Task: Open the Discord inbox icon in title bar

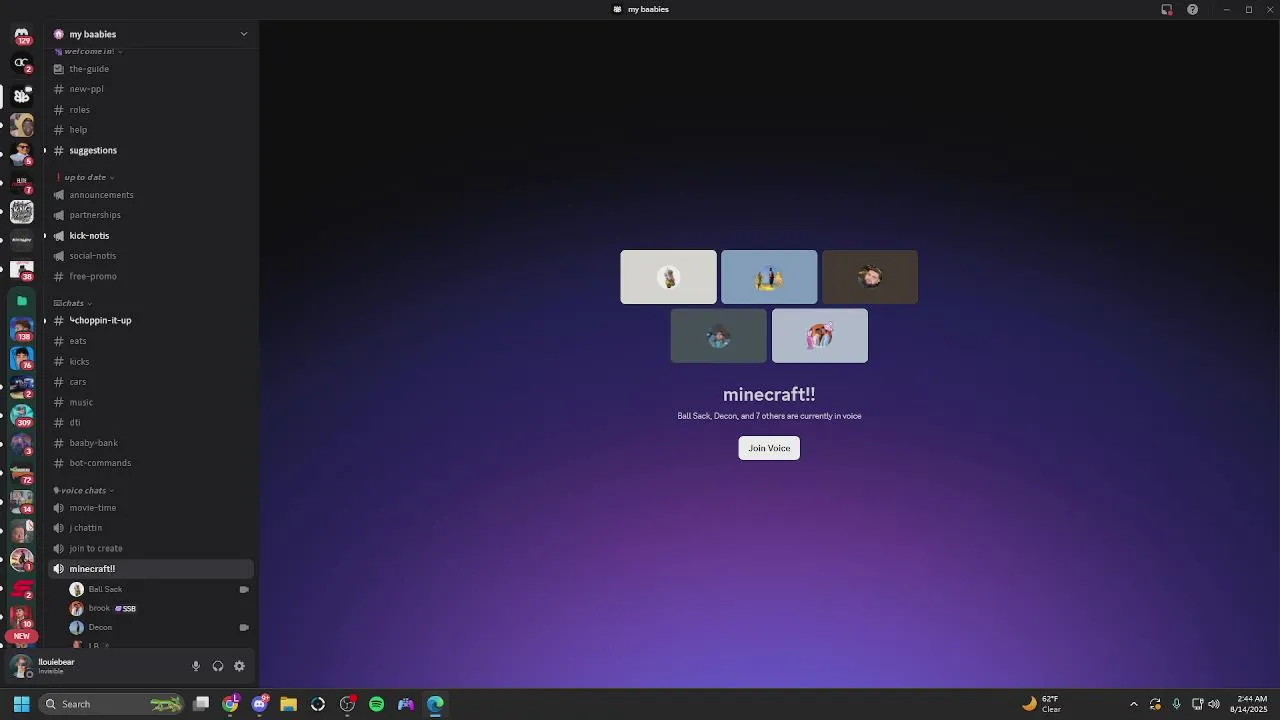Action: click(1166, 9)
